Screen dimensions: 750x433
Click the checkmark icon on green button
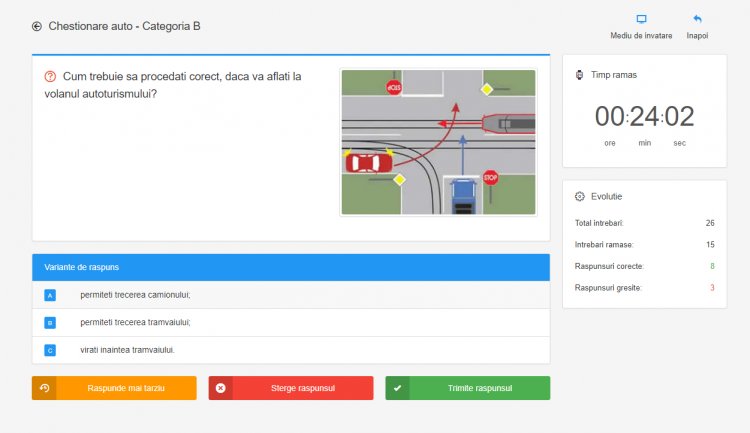(397, 388)
